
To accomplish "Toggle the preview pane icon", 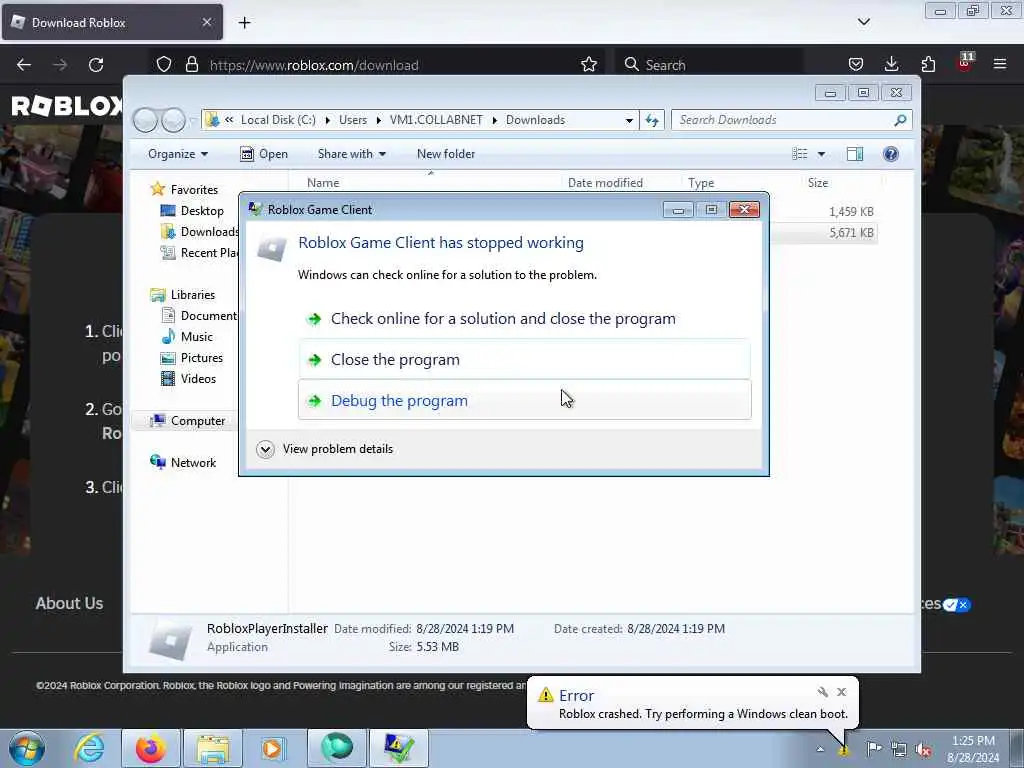I will [x=855, y=154].
